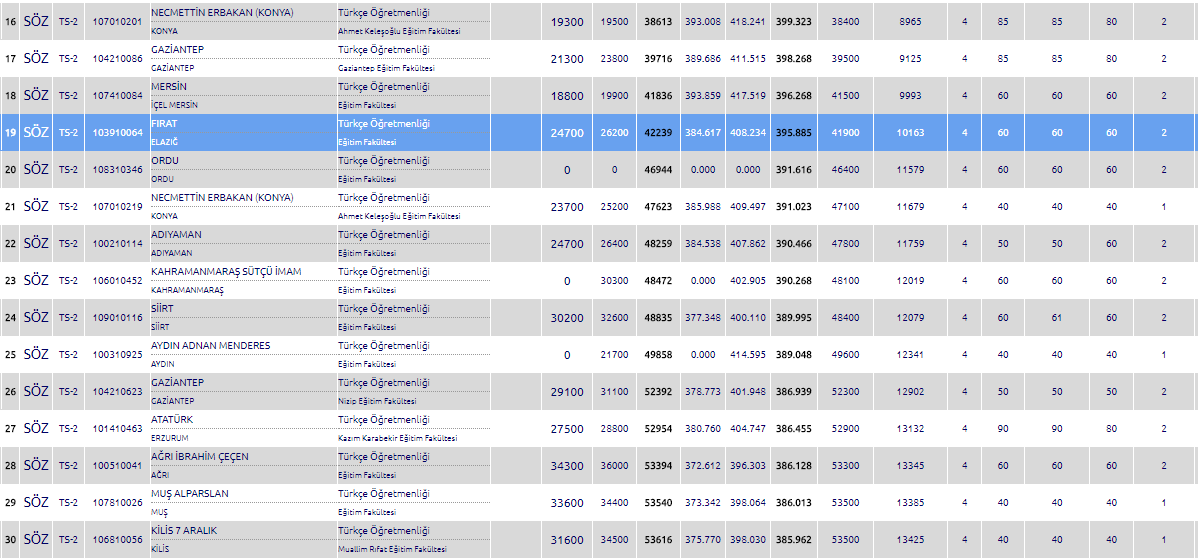Open the FIRAT university link in highlighted row
This screenshot has width=1198, height=559.
pyautogui.click(x=166, y=124)
